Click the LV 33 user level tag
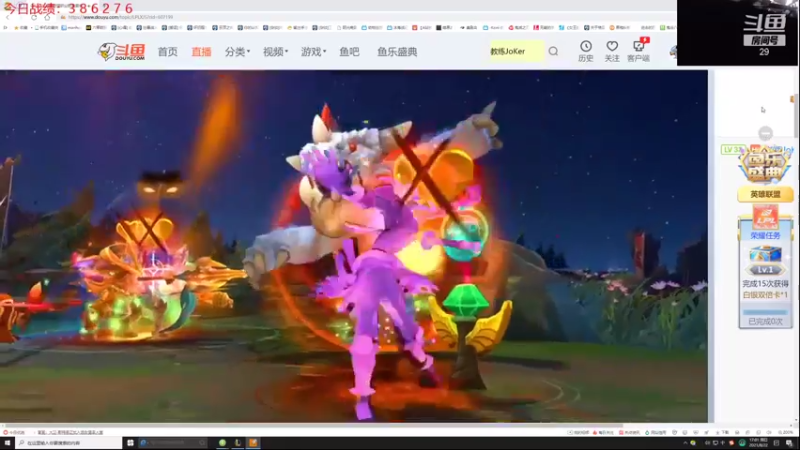This screenshot has height=450, width=800. pos(733,149)
